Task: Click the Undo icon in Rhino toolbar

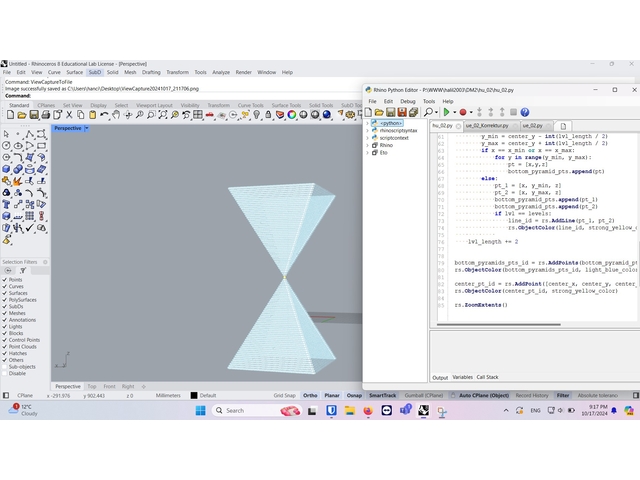Action: (104, 115)
